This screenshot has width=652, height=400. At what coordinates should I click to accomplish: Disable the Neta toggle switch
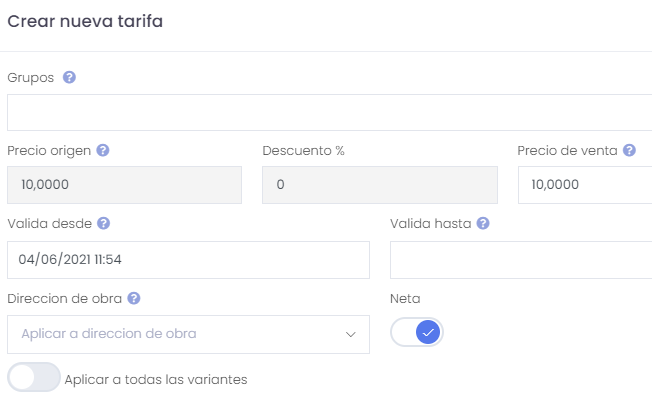(417, 332)
